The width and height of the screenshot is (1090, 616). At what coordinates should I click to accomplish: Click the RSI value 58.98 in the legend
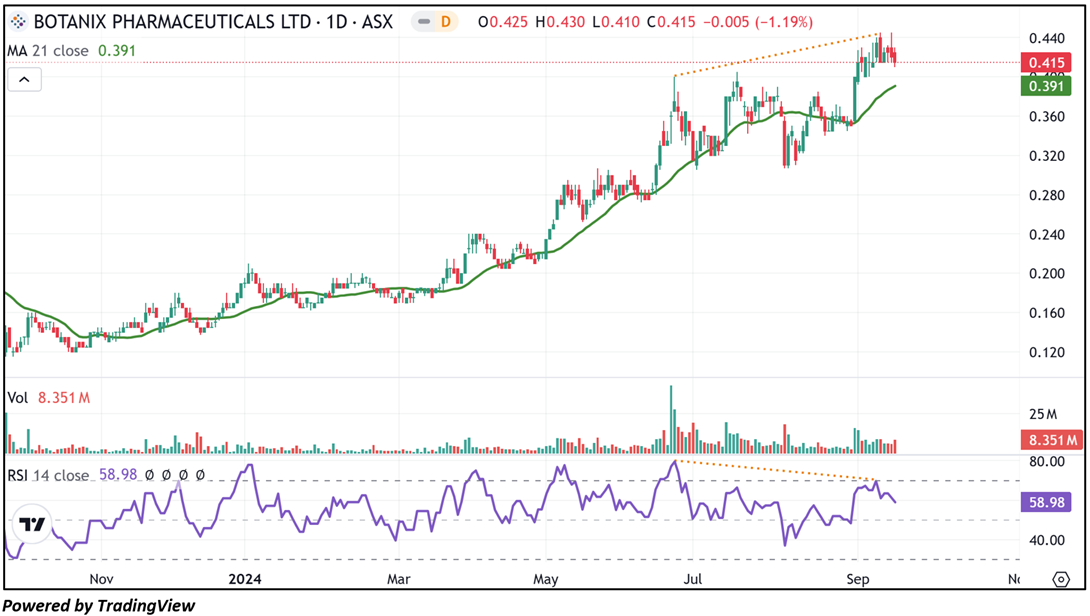click(x=118, y=476)
